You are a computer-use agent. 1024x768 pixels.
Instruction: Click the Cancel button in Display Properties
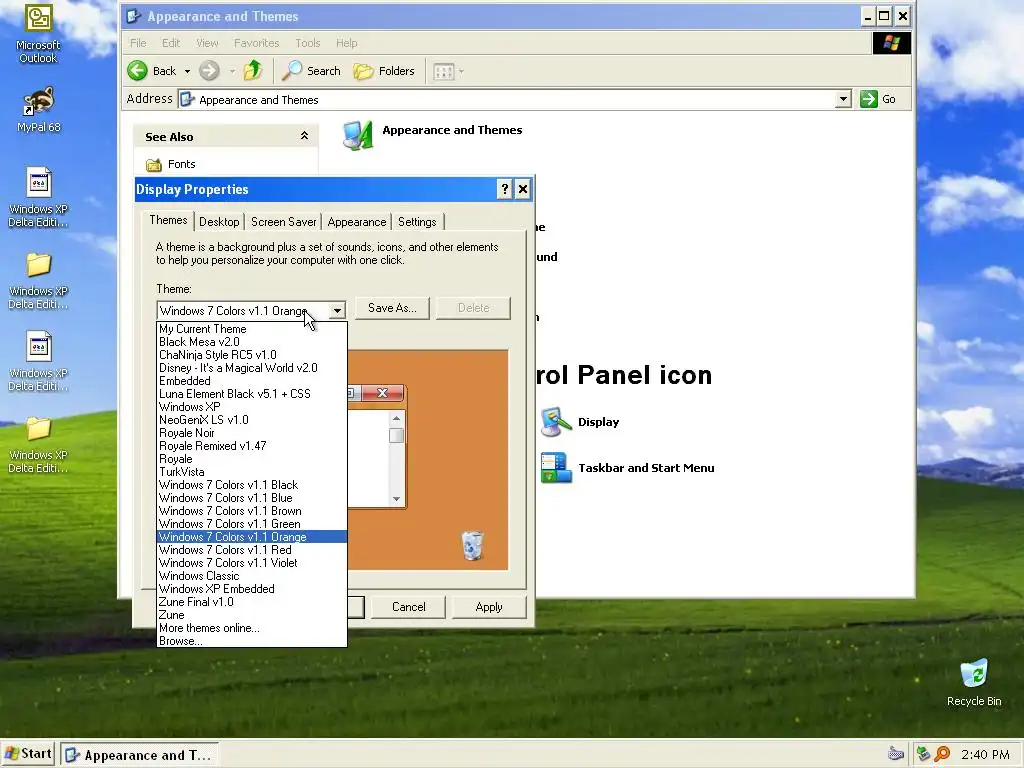coord(409,607)
